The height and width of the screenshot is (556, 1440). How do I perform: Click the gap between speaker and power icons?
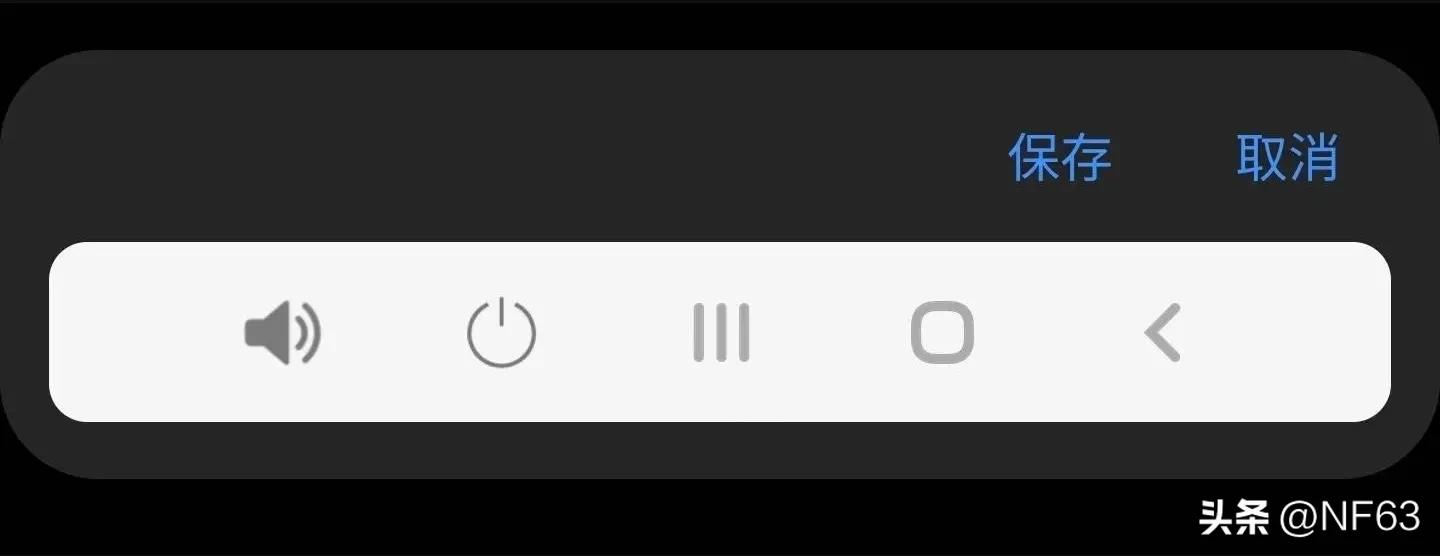pyautogui.click(x=394, y=333)
